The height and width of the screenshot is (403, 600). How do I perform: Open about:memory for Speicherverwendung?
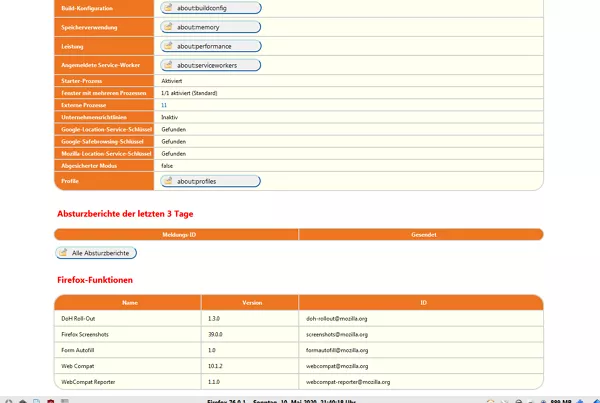(210, 27)
